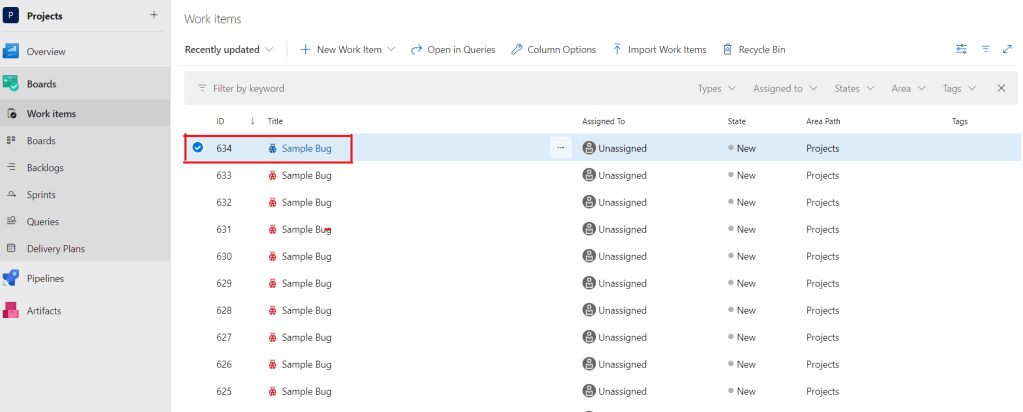This screenshot has height=412, width=1023.
Task: Open the Recycle Bin
Action: tap(753, 49)
